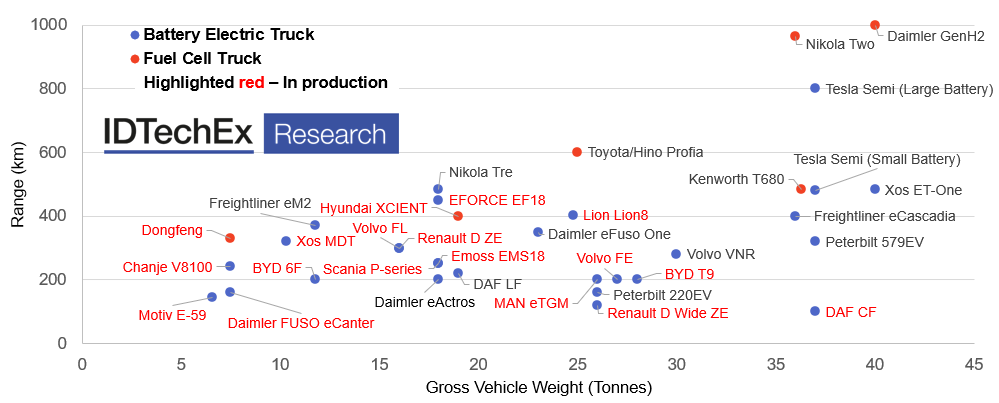
Task: Click the Toyota/Hino Profia fuel cell dot
Action: [577, 152]
